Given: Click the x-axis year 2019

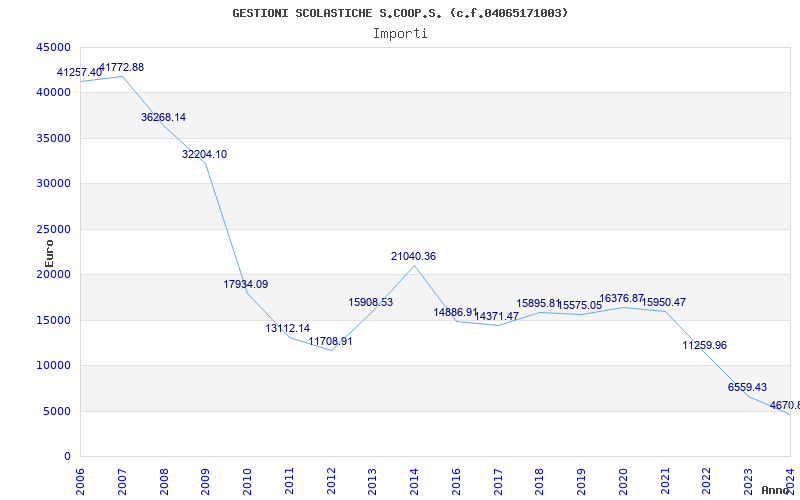Looking at the screenshot, I should click(x=581, y=481).
